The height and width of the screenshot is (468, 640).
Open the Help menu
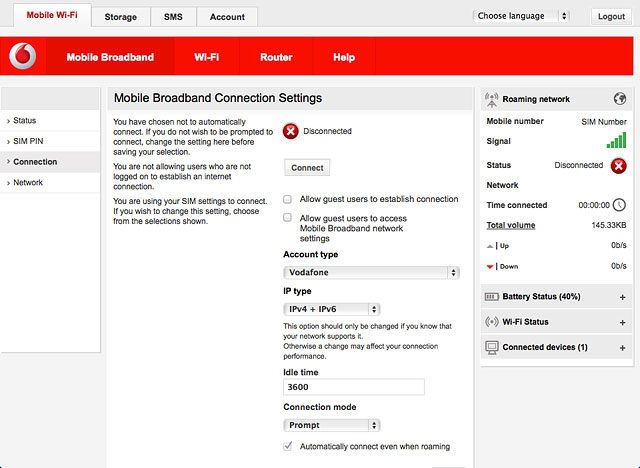pos(344,57)
